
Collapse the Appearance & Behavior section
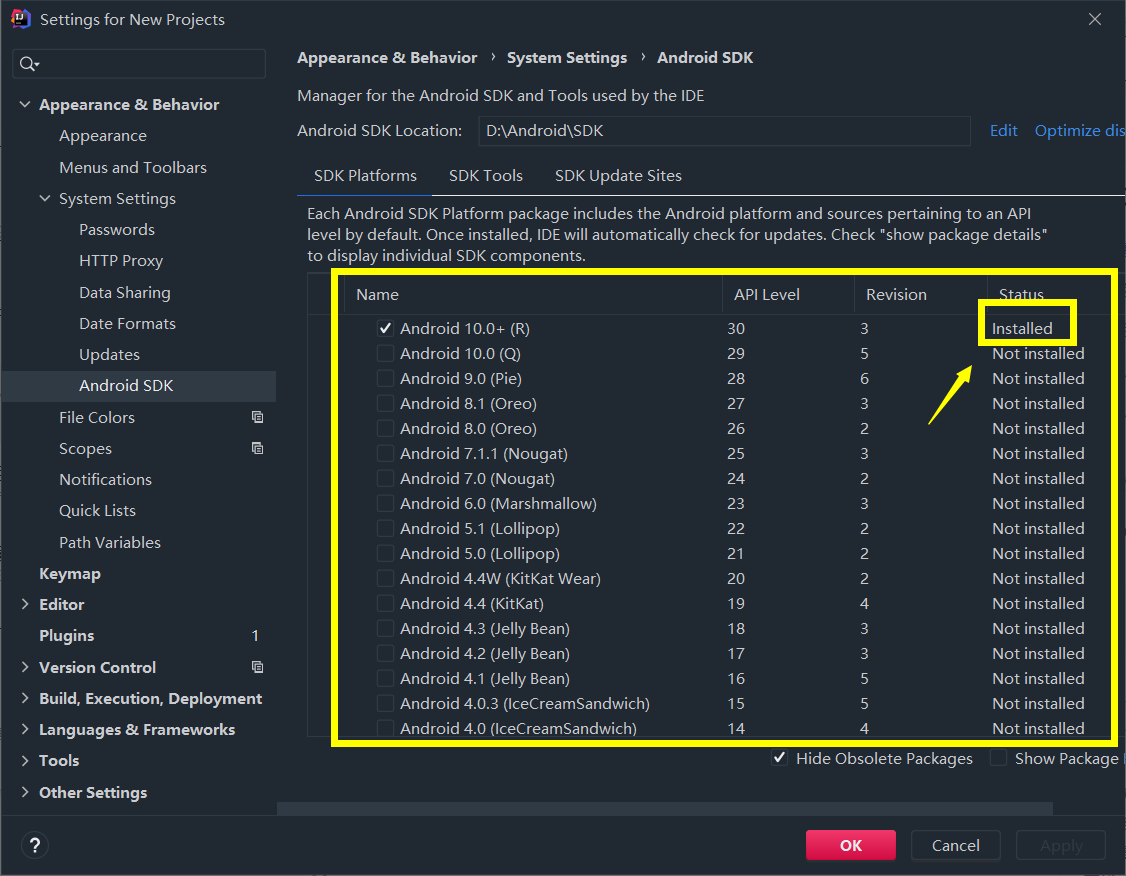point(24,104)
